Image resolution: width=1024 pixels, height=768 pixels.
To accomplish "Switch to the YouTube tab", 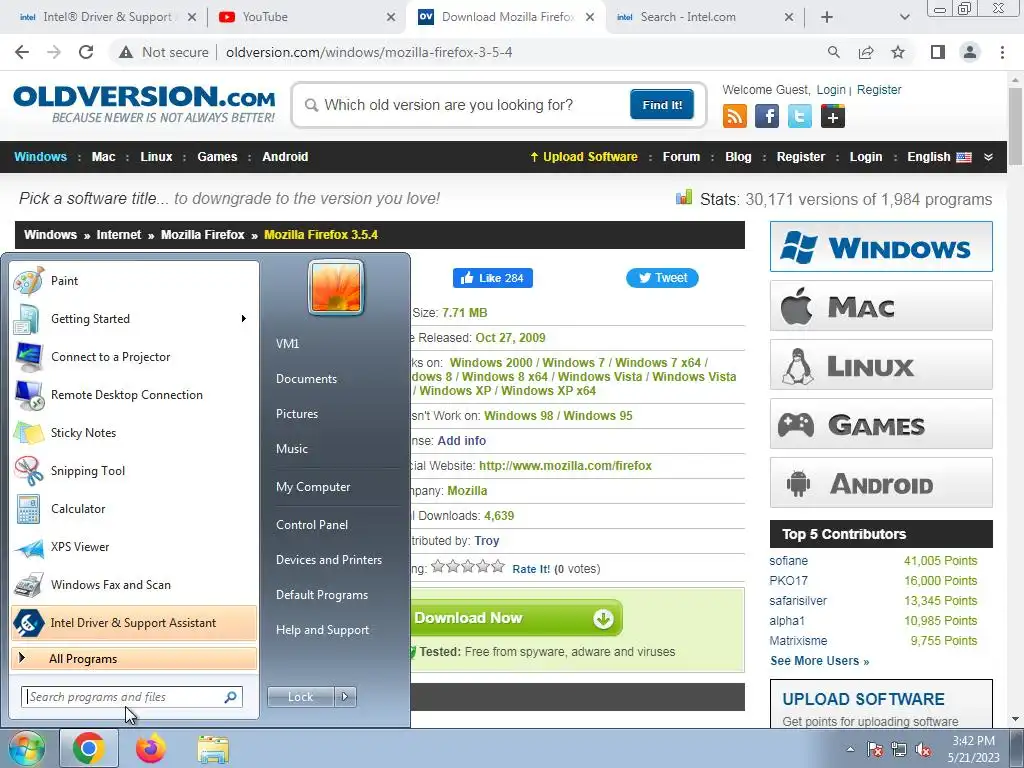I will (307, 17).
